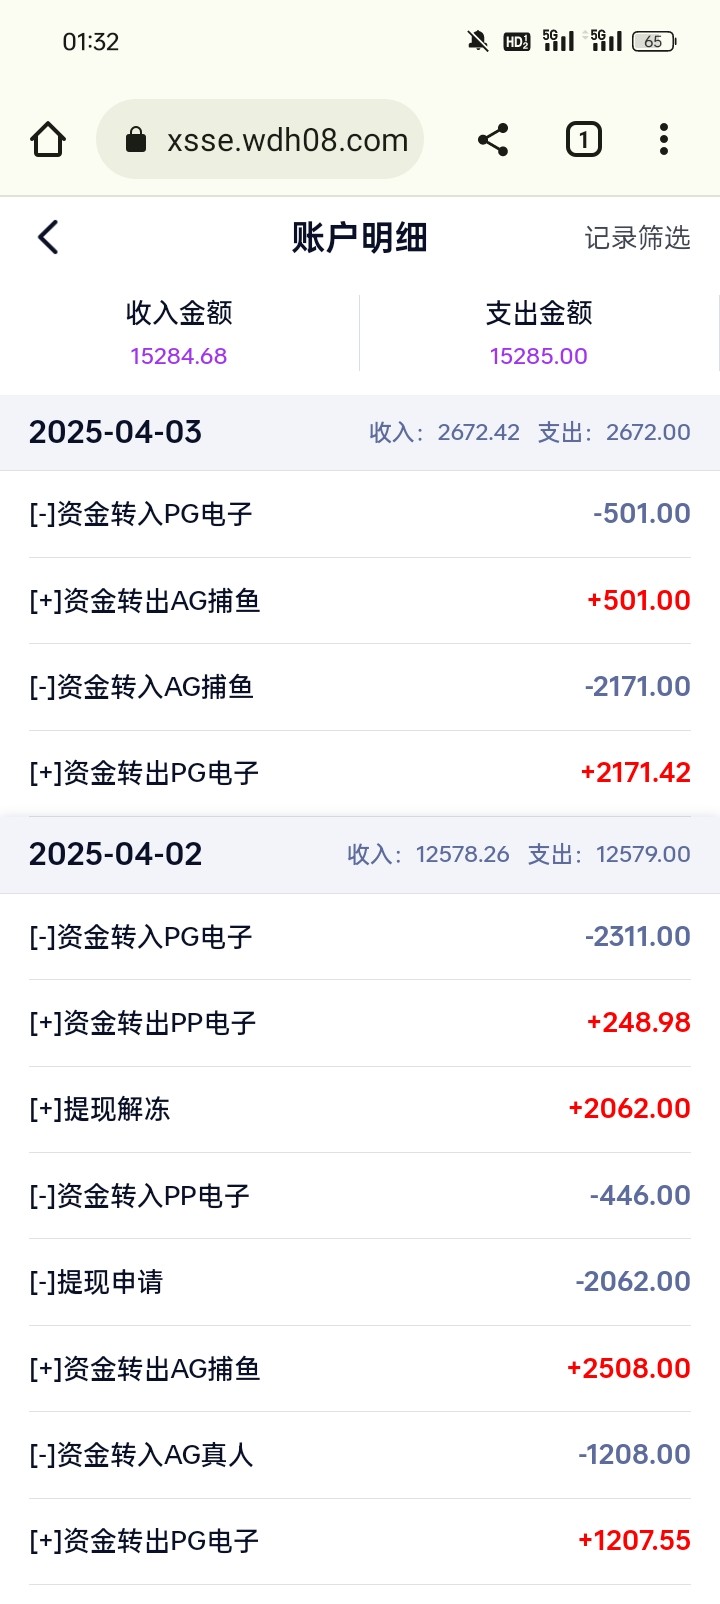The width and height of the screenshot is (720, 1604).
Task: Open the +2062.00 提现解冻 record
Action: click(x=360, y=1109)
